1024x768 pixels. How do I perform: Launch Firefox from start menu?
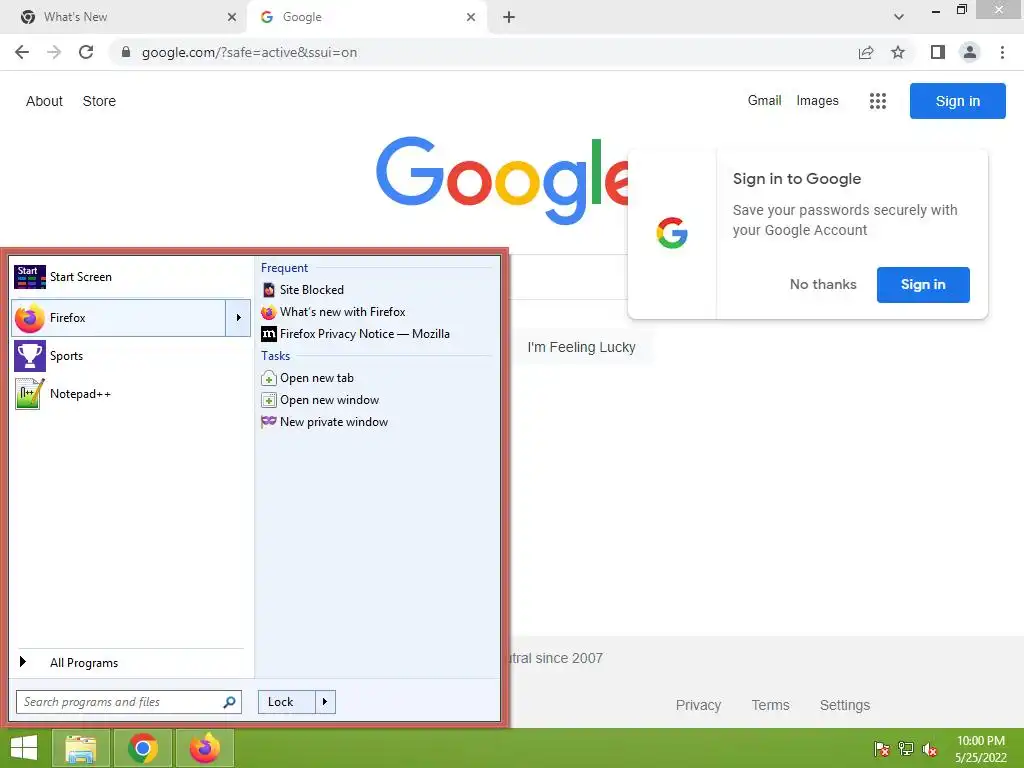[x=118, y=318]
